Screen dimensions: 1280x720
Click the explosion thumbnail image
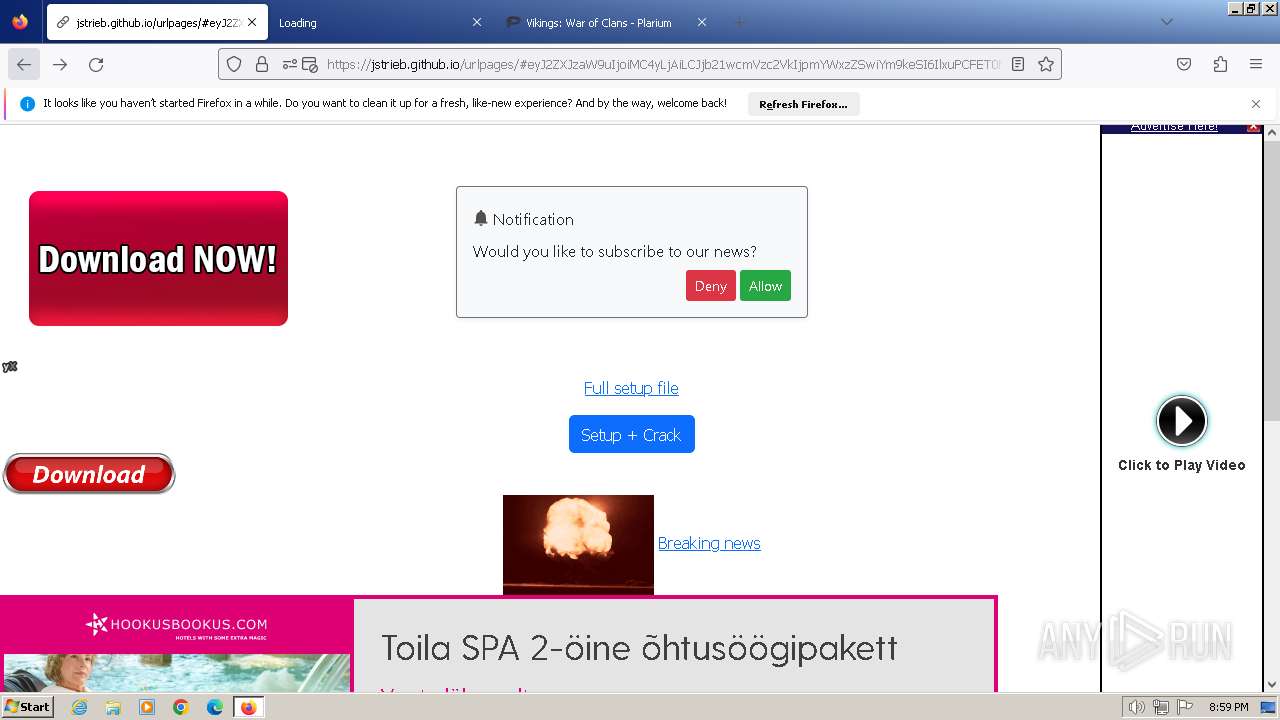tap(578, 544)
